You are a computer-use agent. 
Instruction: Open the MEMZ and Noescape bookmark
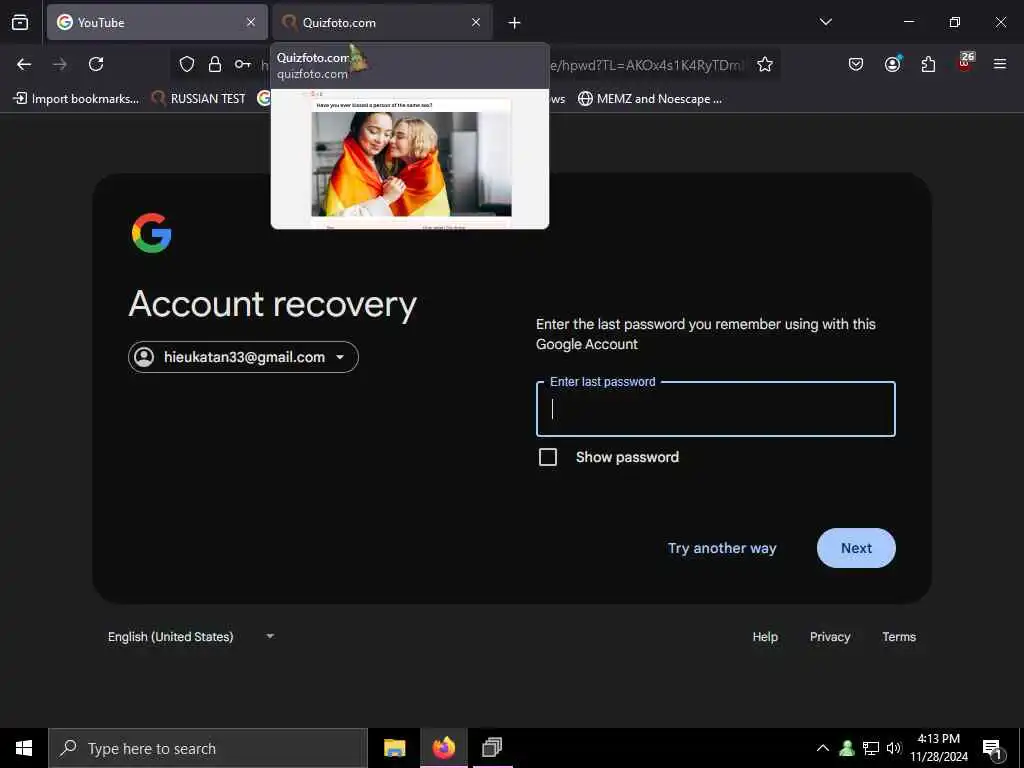coord(650,99)
